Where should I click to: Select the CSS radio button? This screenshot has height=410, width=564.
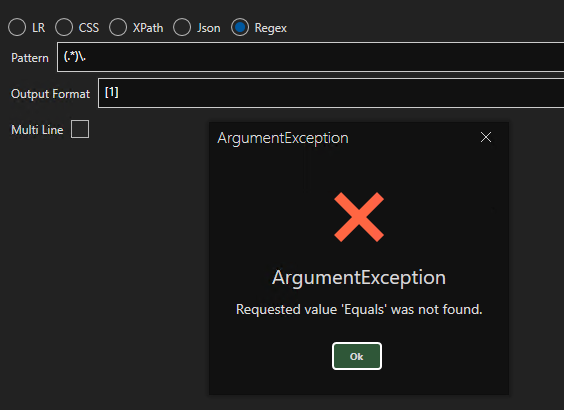[x=64, y=27]
